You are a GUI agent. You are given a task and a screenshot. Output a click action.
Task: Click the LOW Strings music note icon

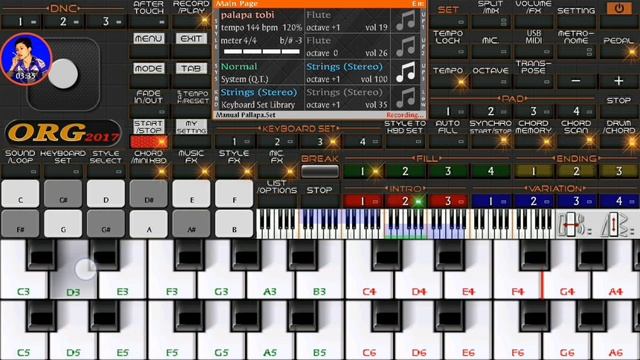coord(405,98)
